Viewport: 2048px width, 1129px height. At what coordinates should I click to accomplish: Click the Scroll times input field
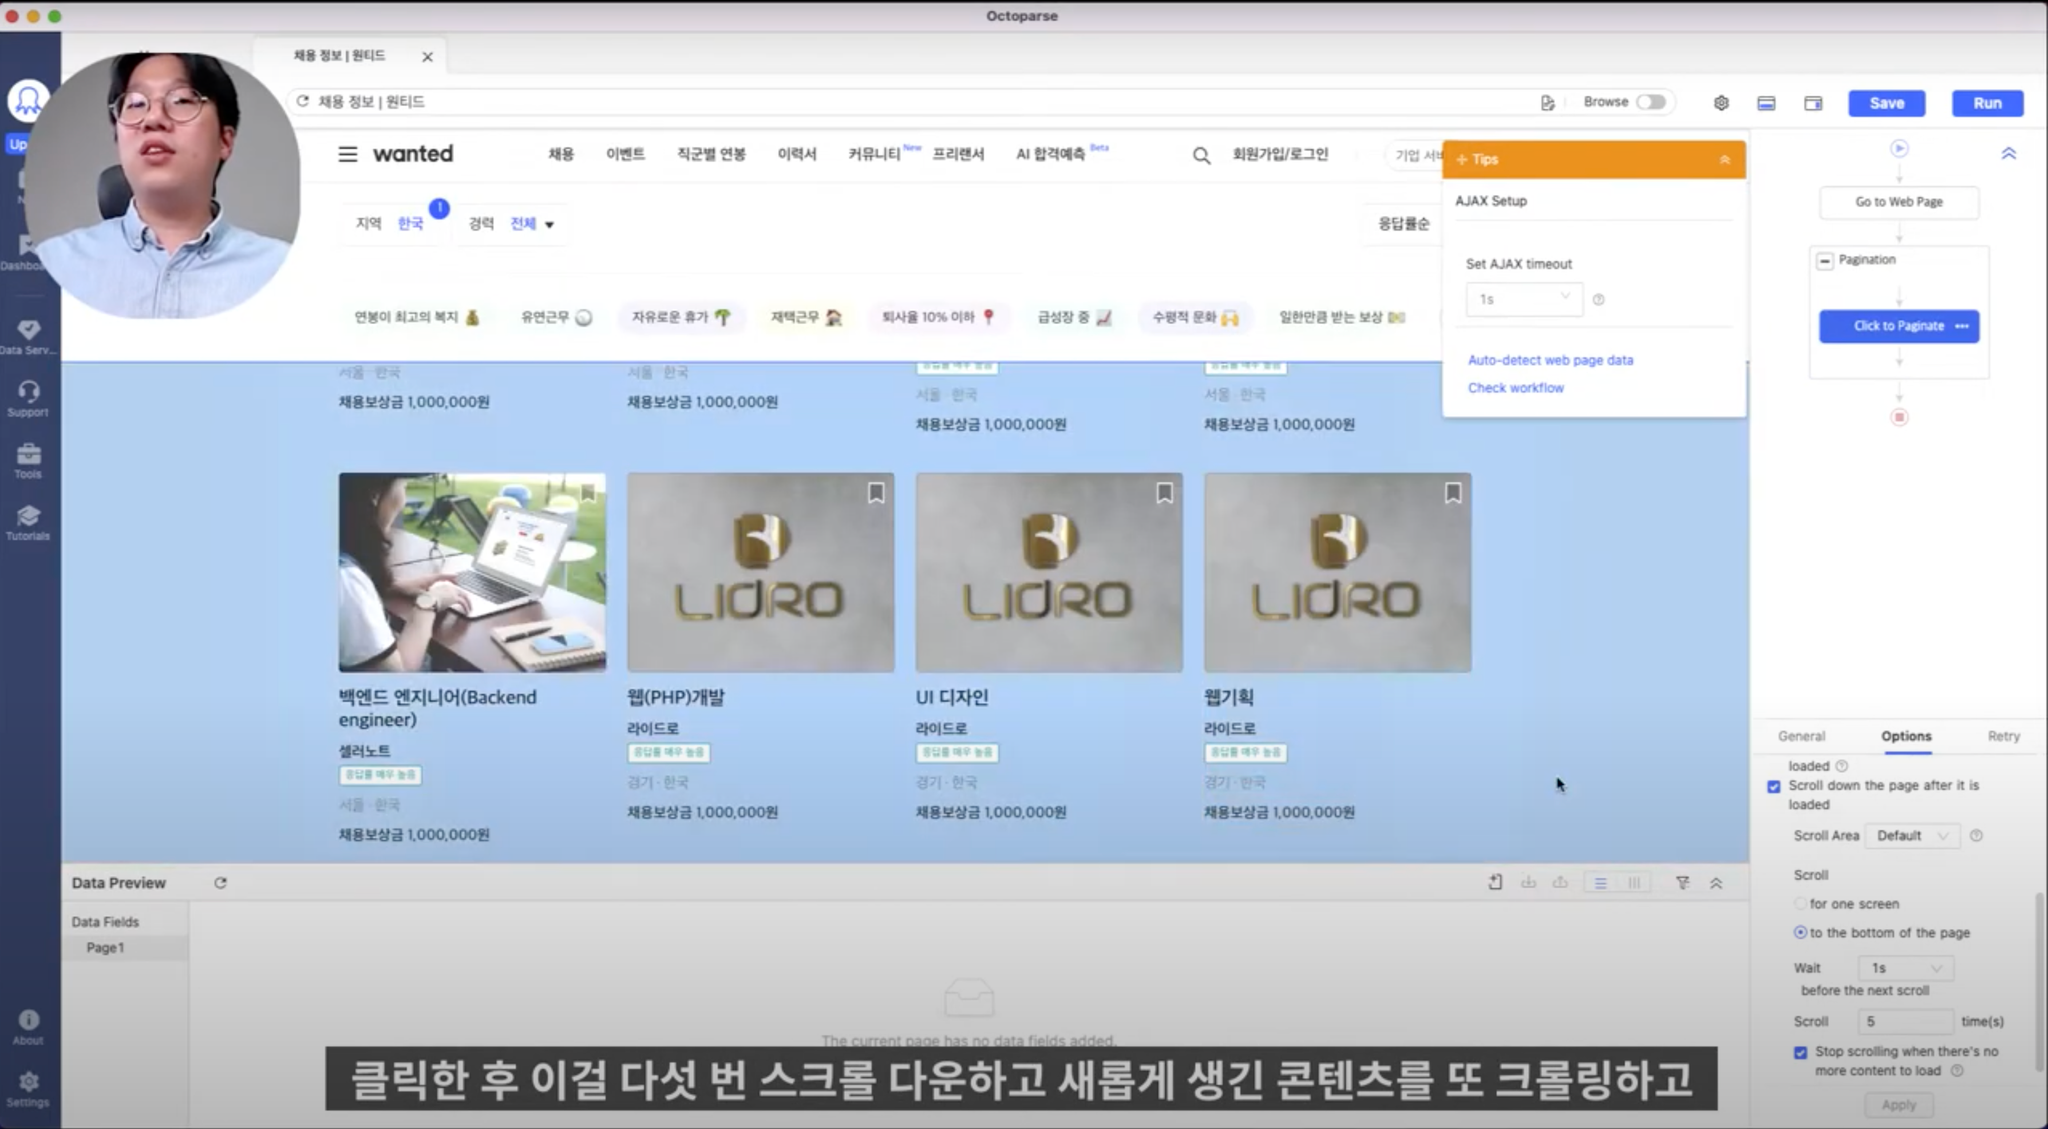(x=1906, y=1022)
